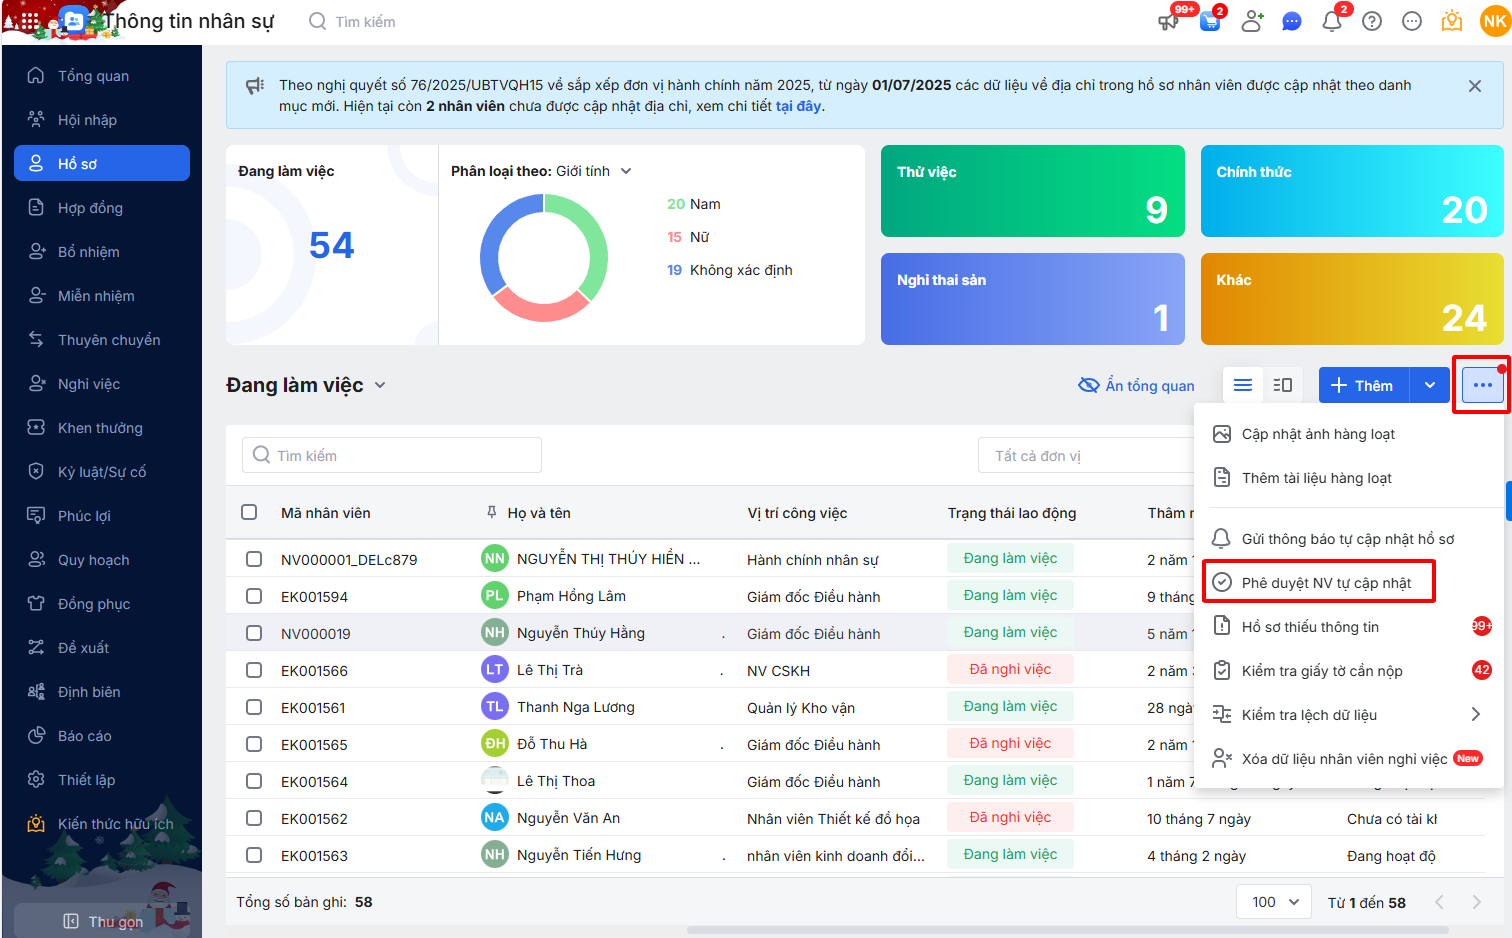Switch to split panel view icon

pos(1282,385)
